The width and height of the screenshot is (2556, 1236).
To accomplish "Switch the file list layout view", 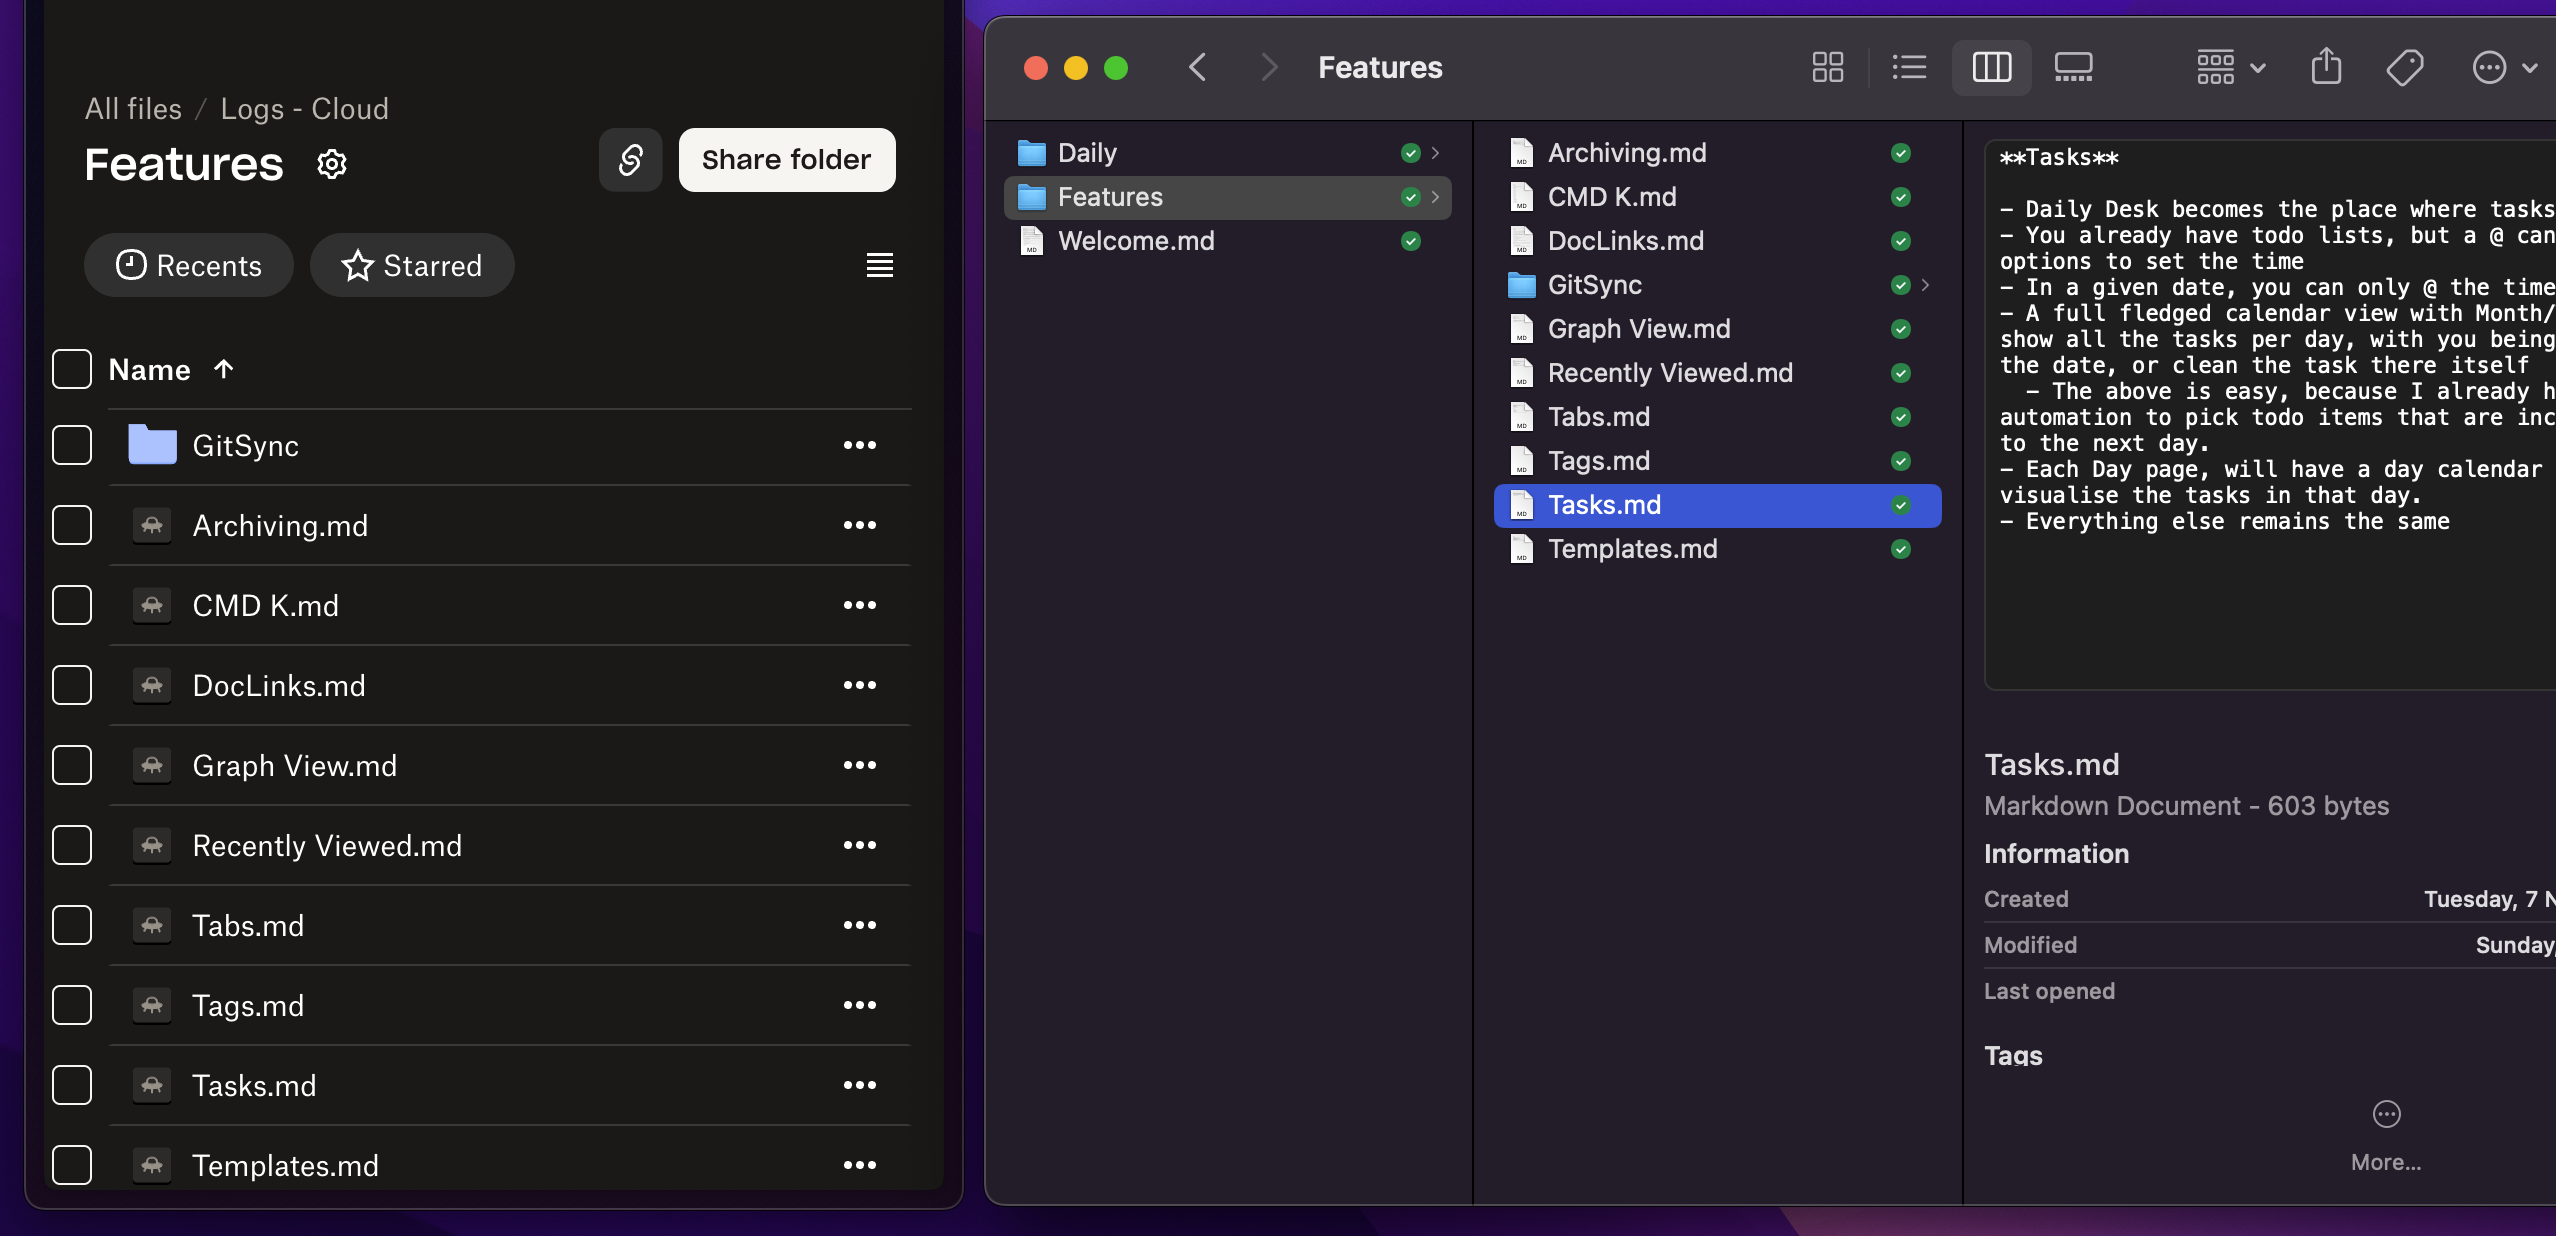I will click(x=878, y=265).
